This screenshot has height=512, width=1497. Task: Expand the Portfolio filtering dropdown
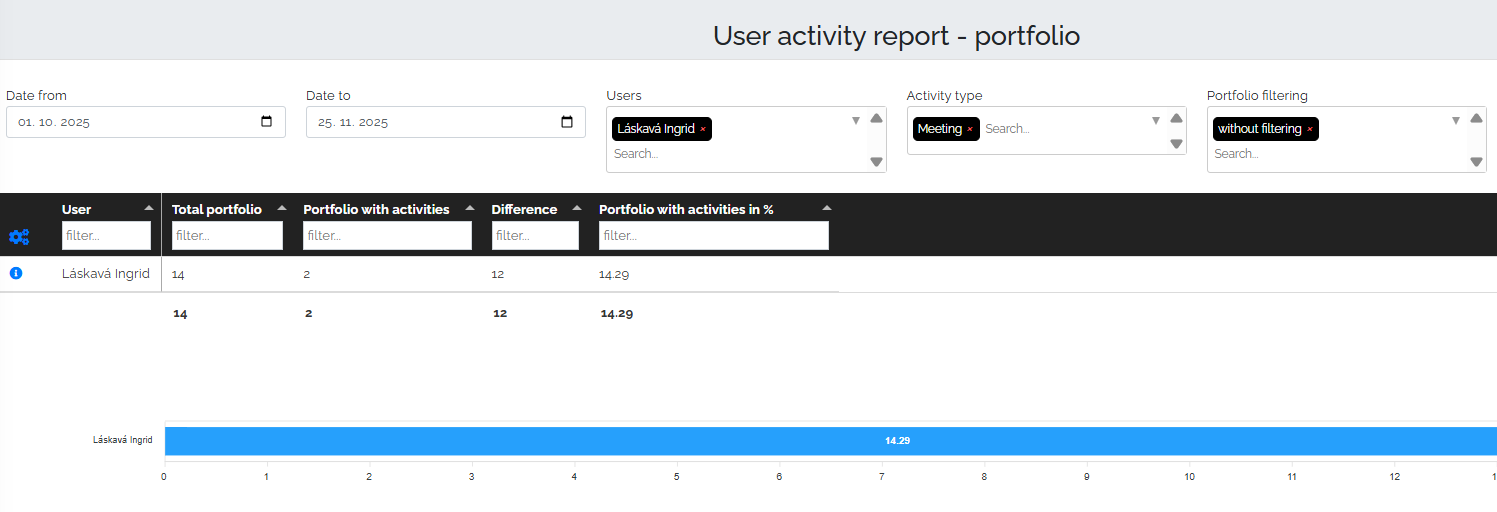(x=1456, y=121)
